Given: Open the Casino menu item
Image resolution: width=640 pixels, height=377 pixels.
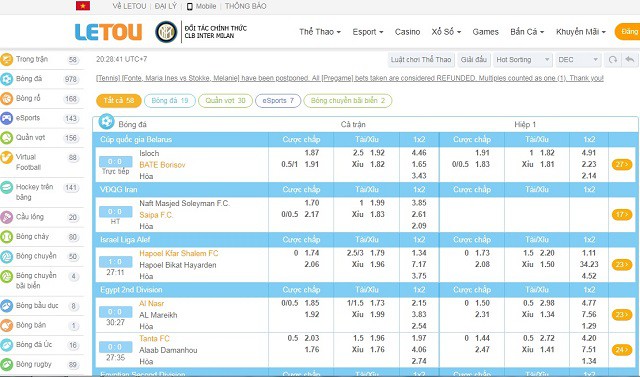Looking at the screenshot, I should point(407,32).
